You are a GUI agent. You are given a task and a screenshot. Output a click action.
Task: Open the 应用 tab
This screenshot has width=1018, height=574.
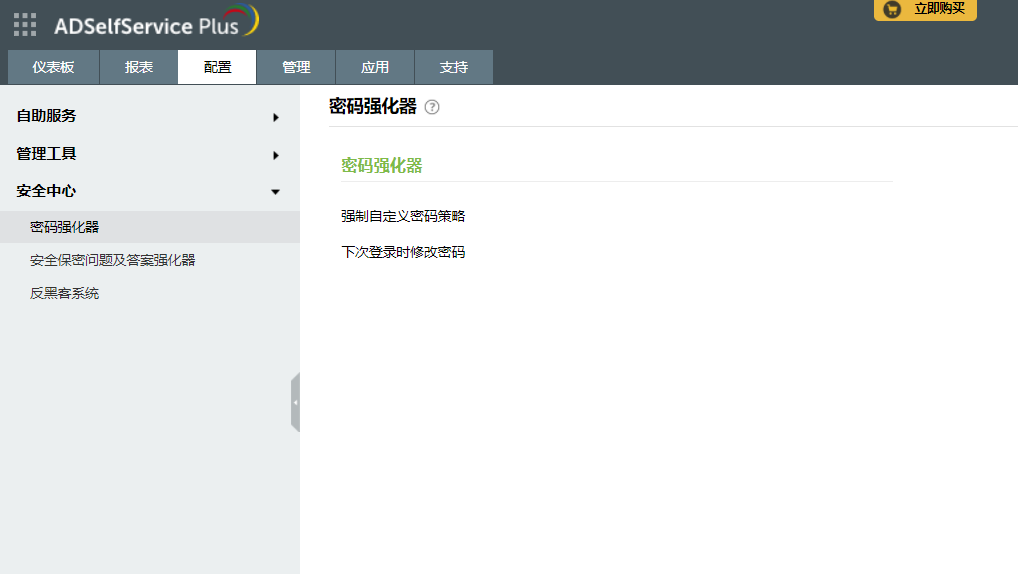point(375,67)
